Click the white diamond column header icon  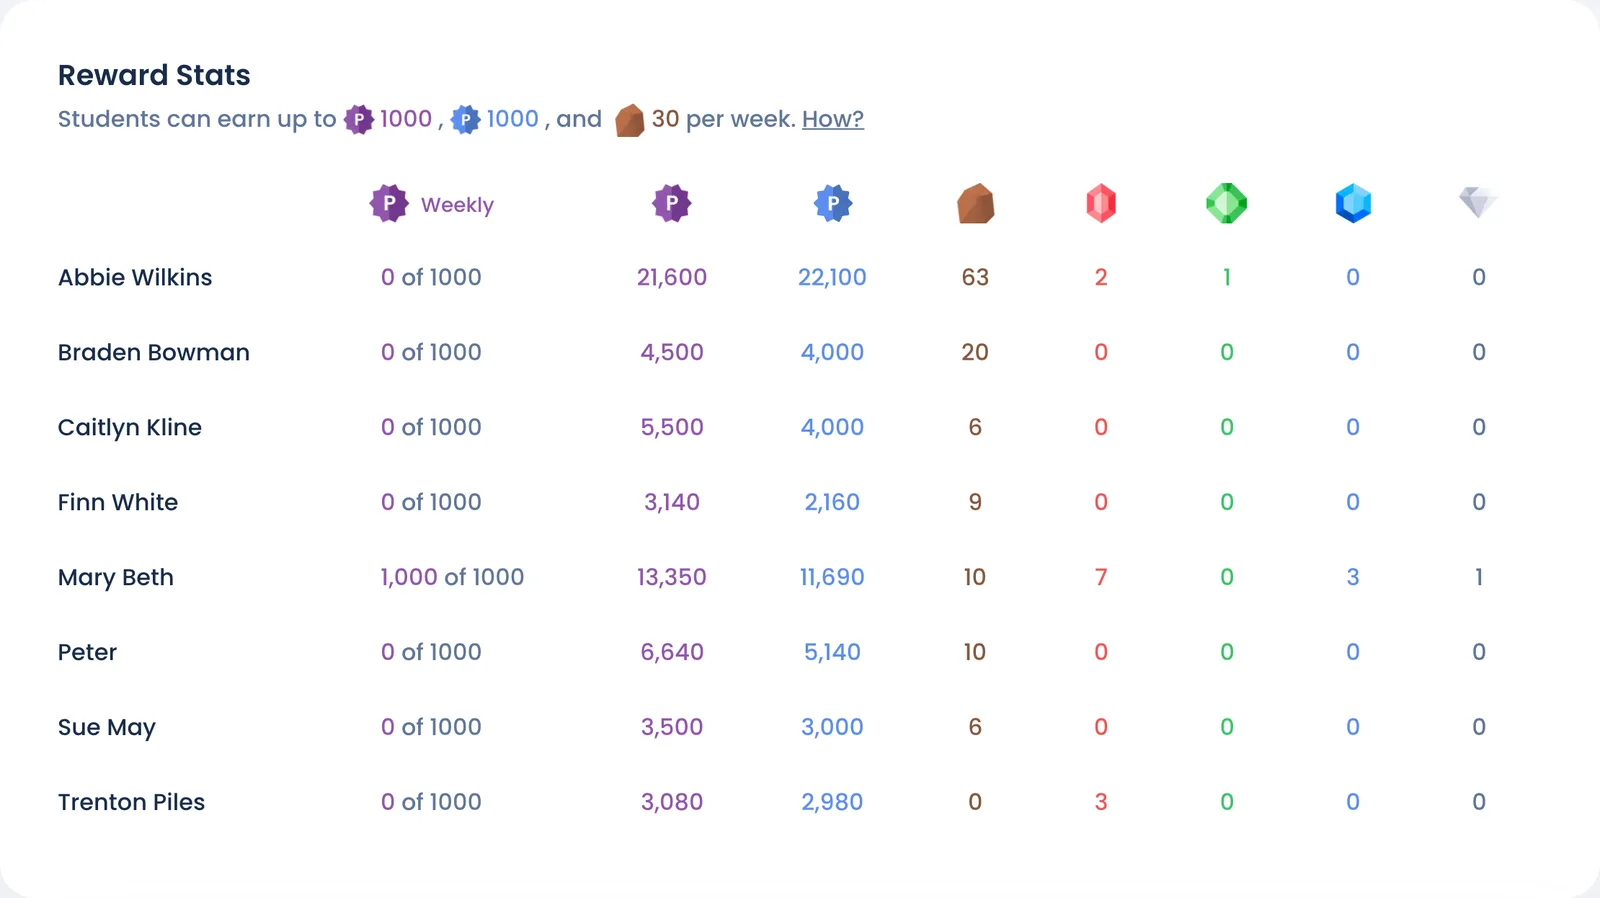click(x=1479, y=202)
